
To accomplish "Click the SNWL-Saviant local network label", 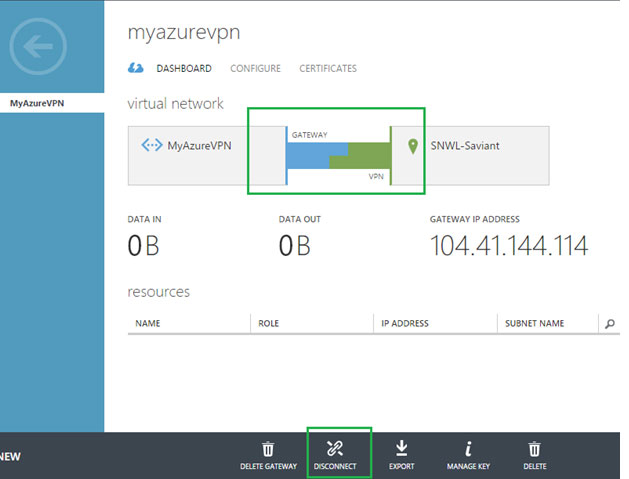I will 465,146.
